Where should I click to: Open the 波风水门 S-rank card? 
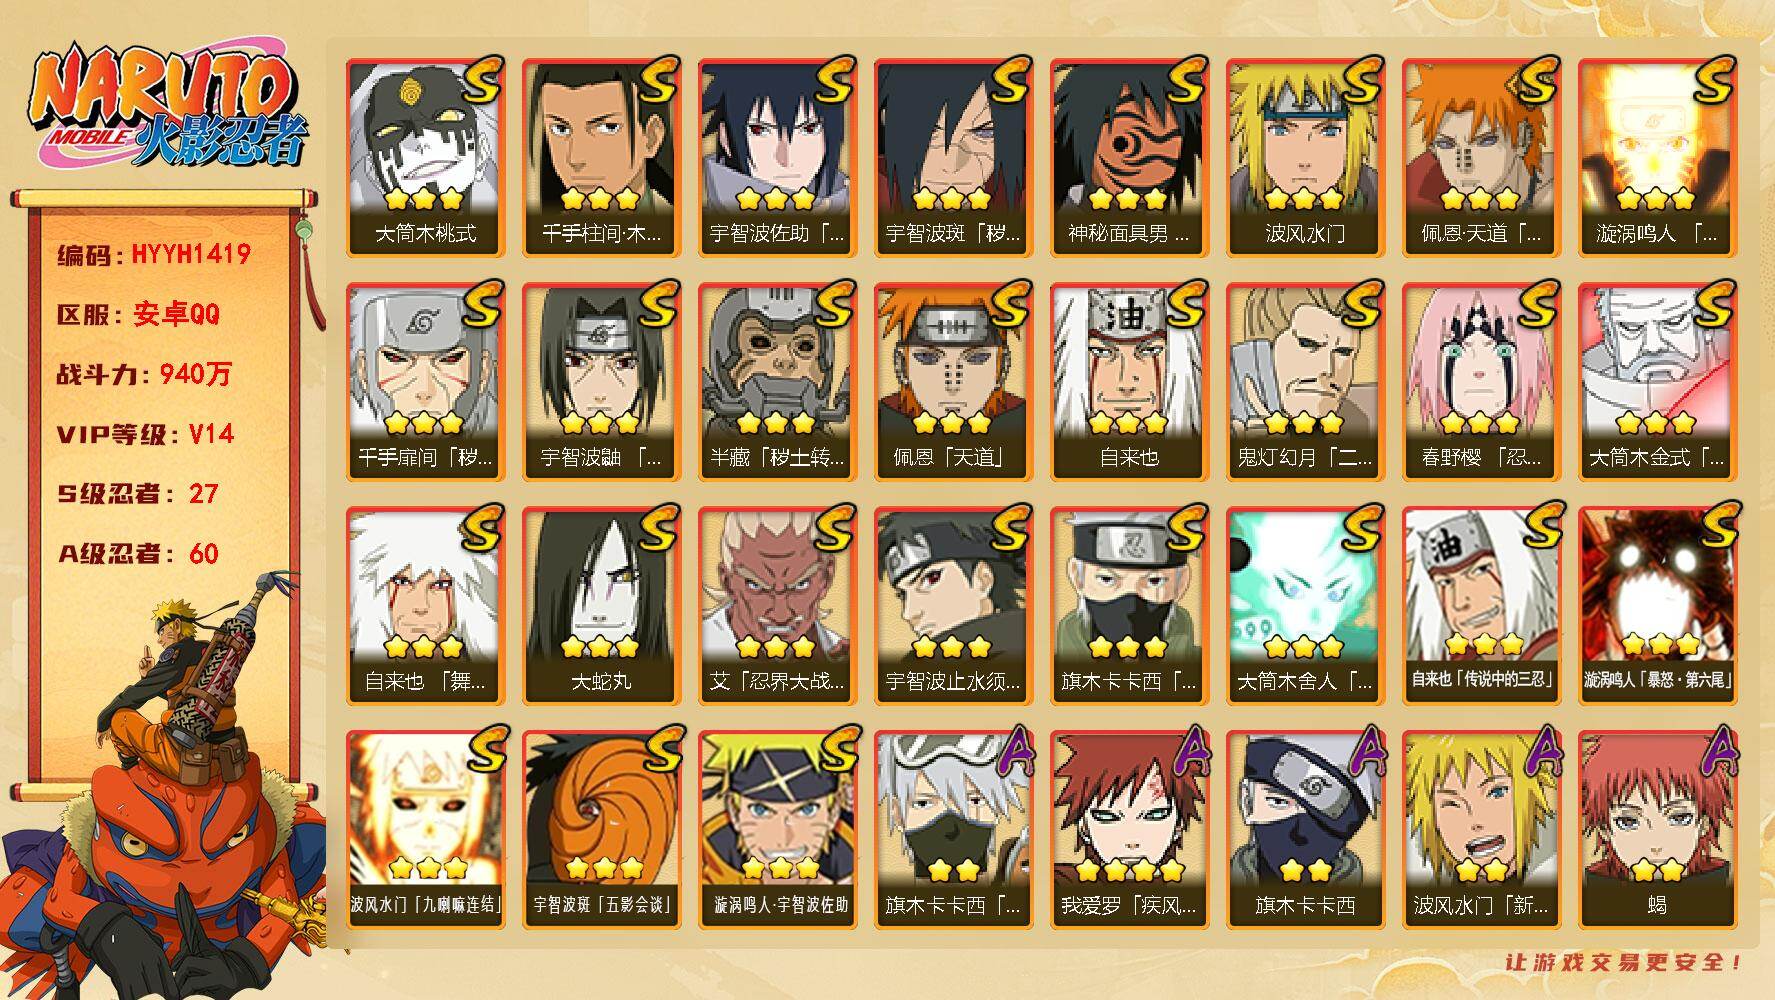(x=1305, y=158)
